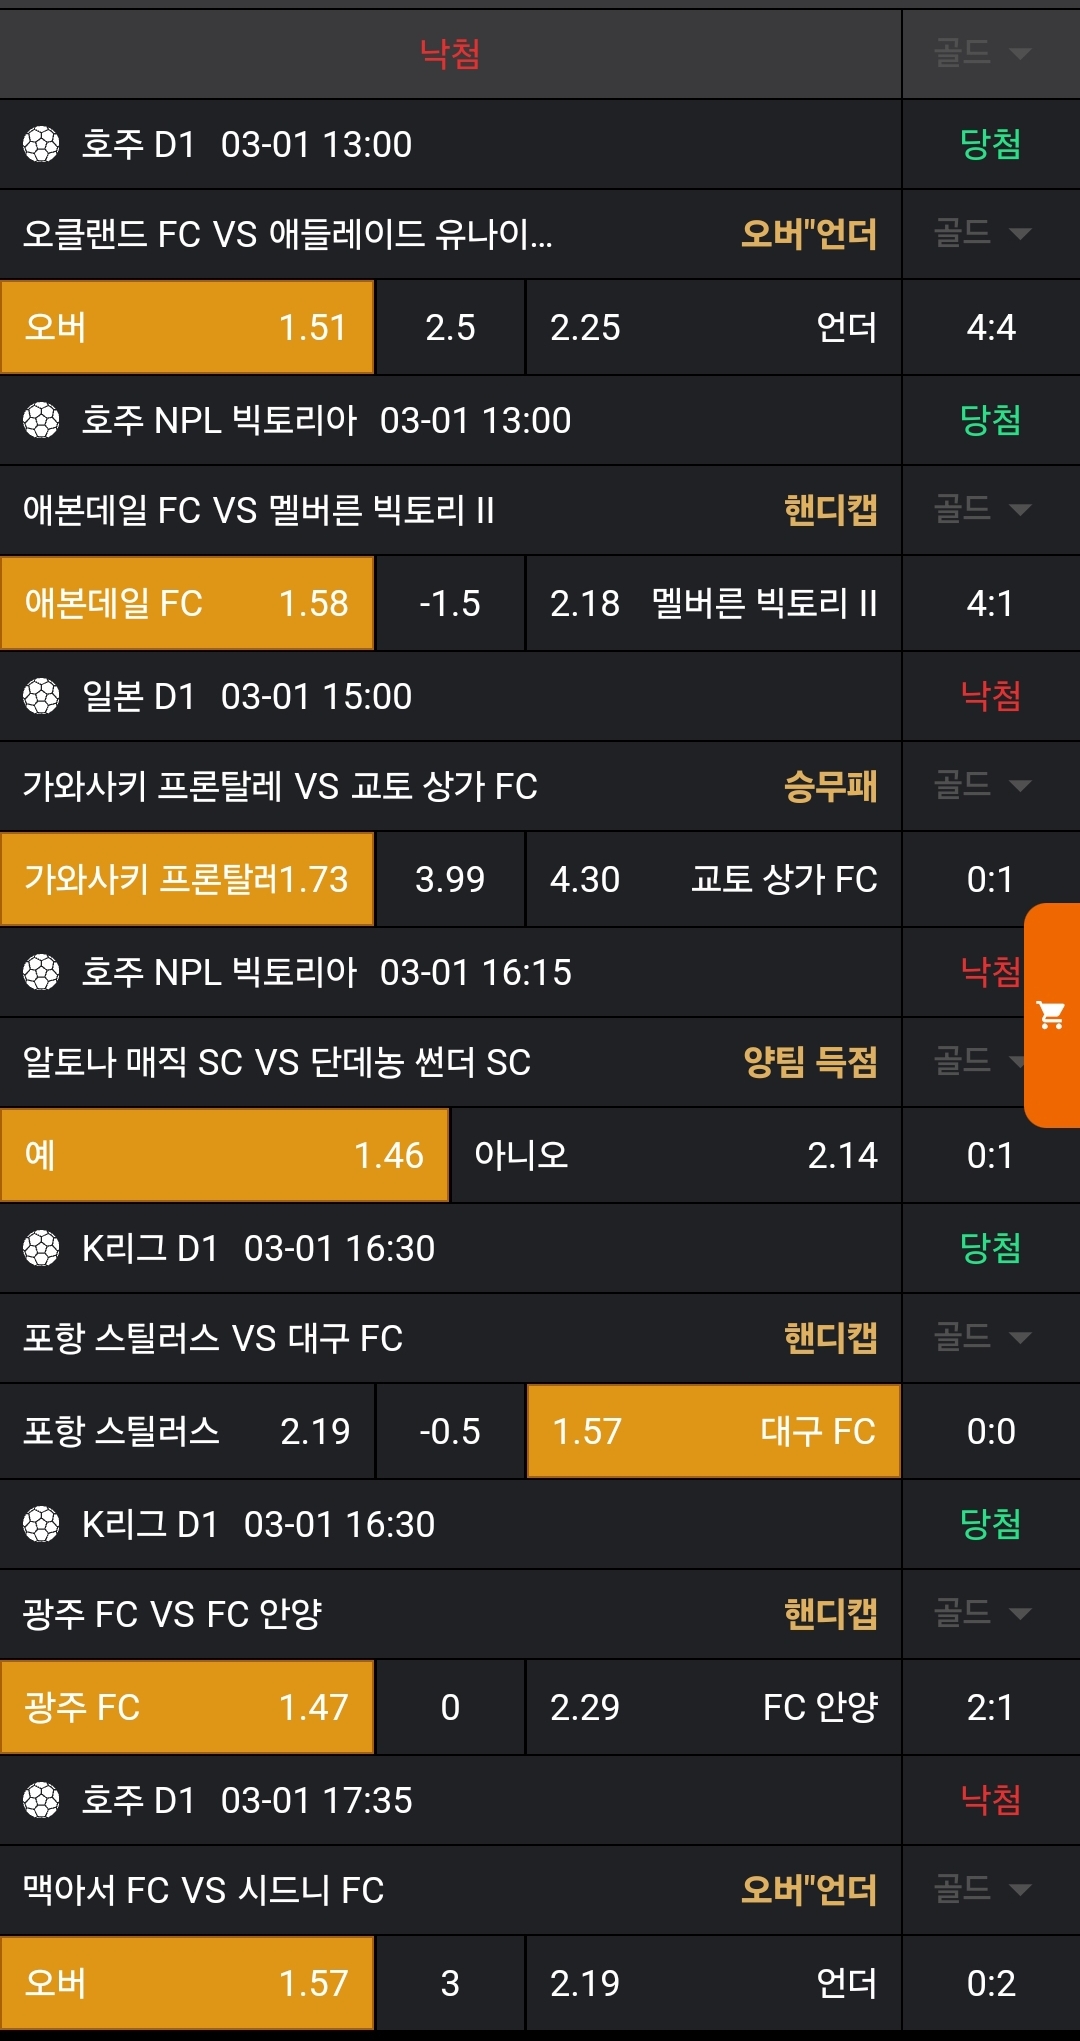Screen dimensions: 1080x2041
Task: Click the draw odds 3.99 cell
Action: click(450, 879)
